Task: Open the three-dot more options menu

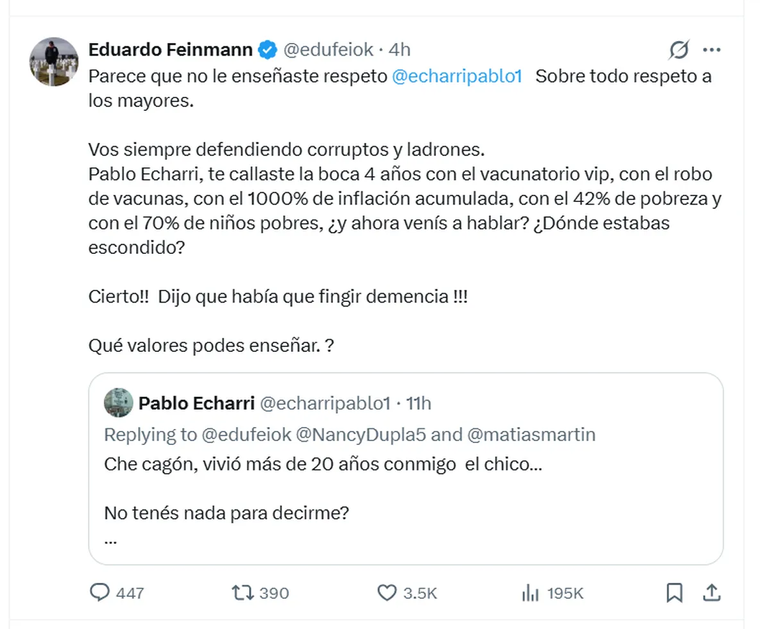Action: tap(712, 50)
